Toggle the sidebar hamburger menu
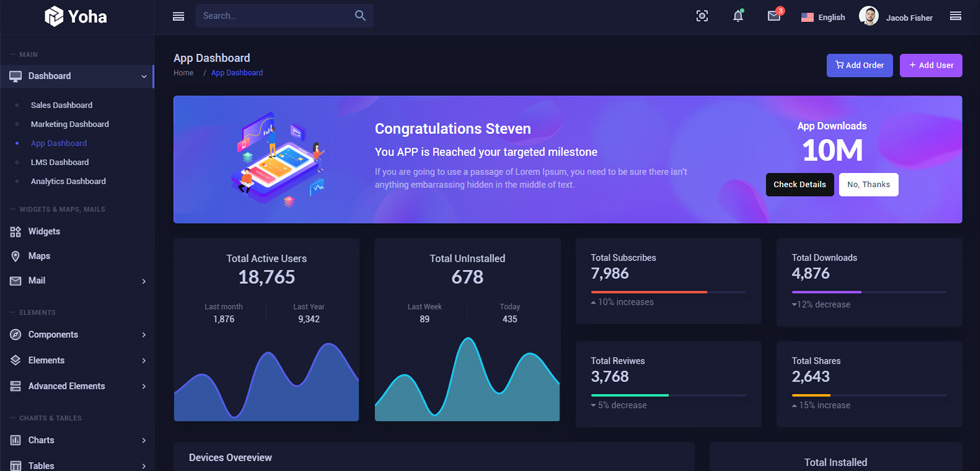 pyautogui.click(x=178, y=16)
